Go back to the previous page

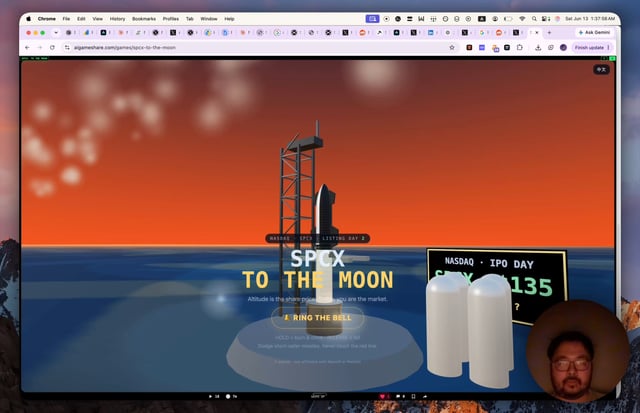[27, 48]
